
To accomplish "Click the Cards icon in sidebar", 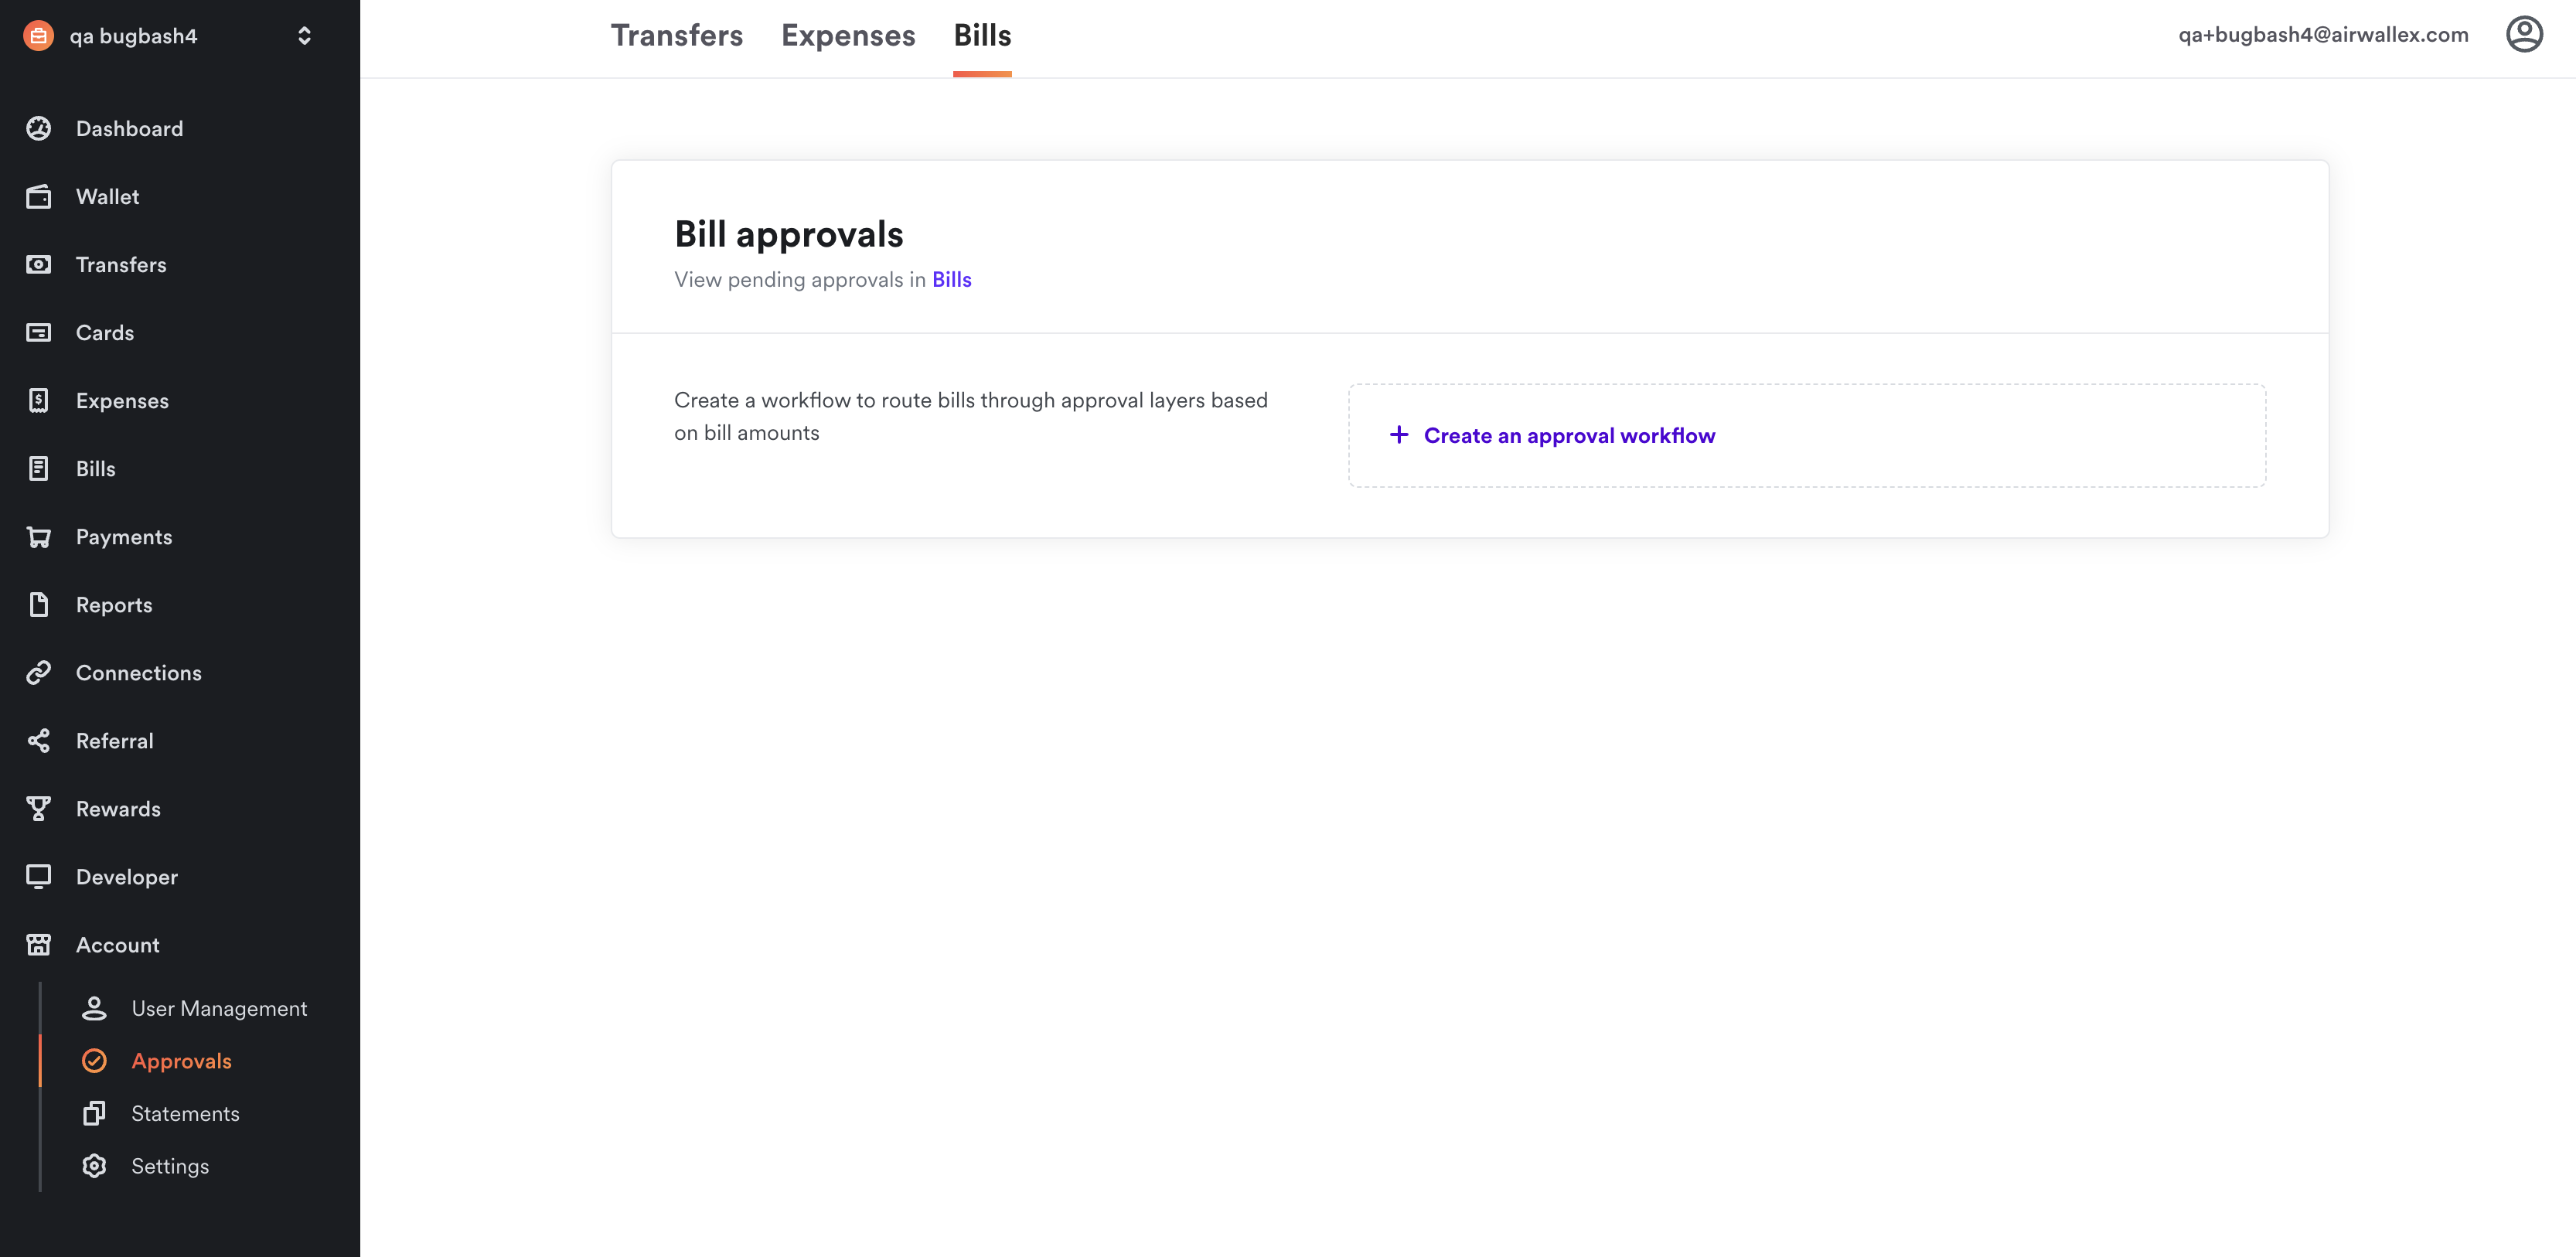I will 38,332.
